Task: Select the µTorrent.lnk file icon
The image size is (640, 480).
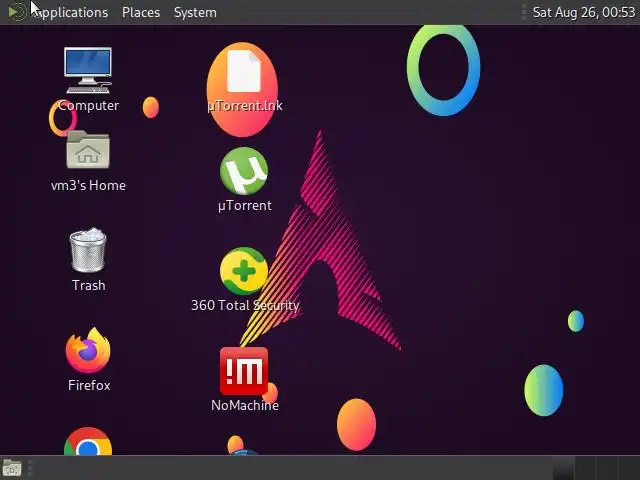Action: [244, 71]
